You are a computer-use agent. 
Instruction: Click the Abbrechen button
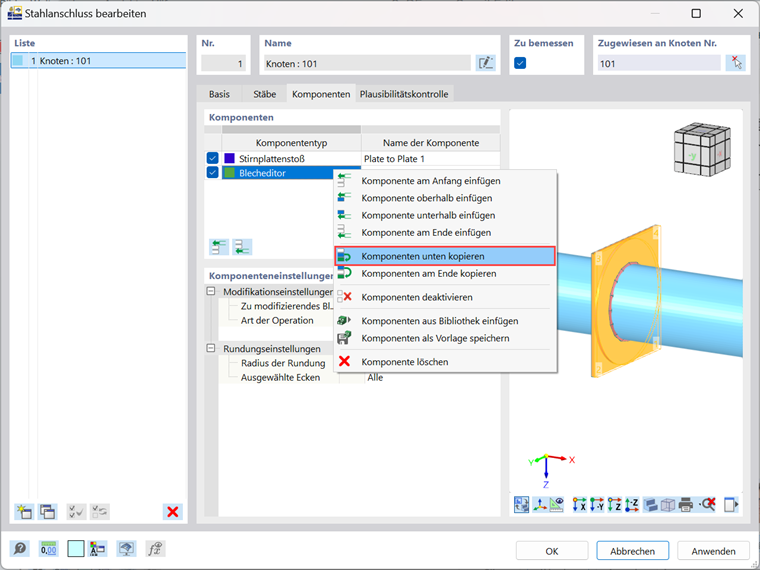coord(633,551)
